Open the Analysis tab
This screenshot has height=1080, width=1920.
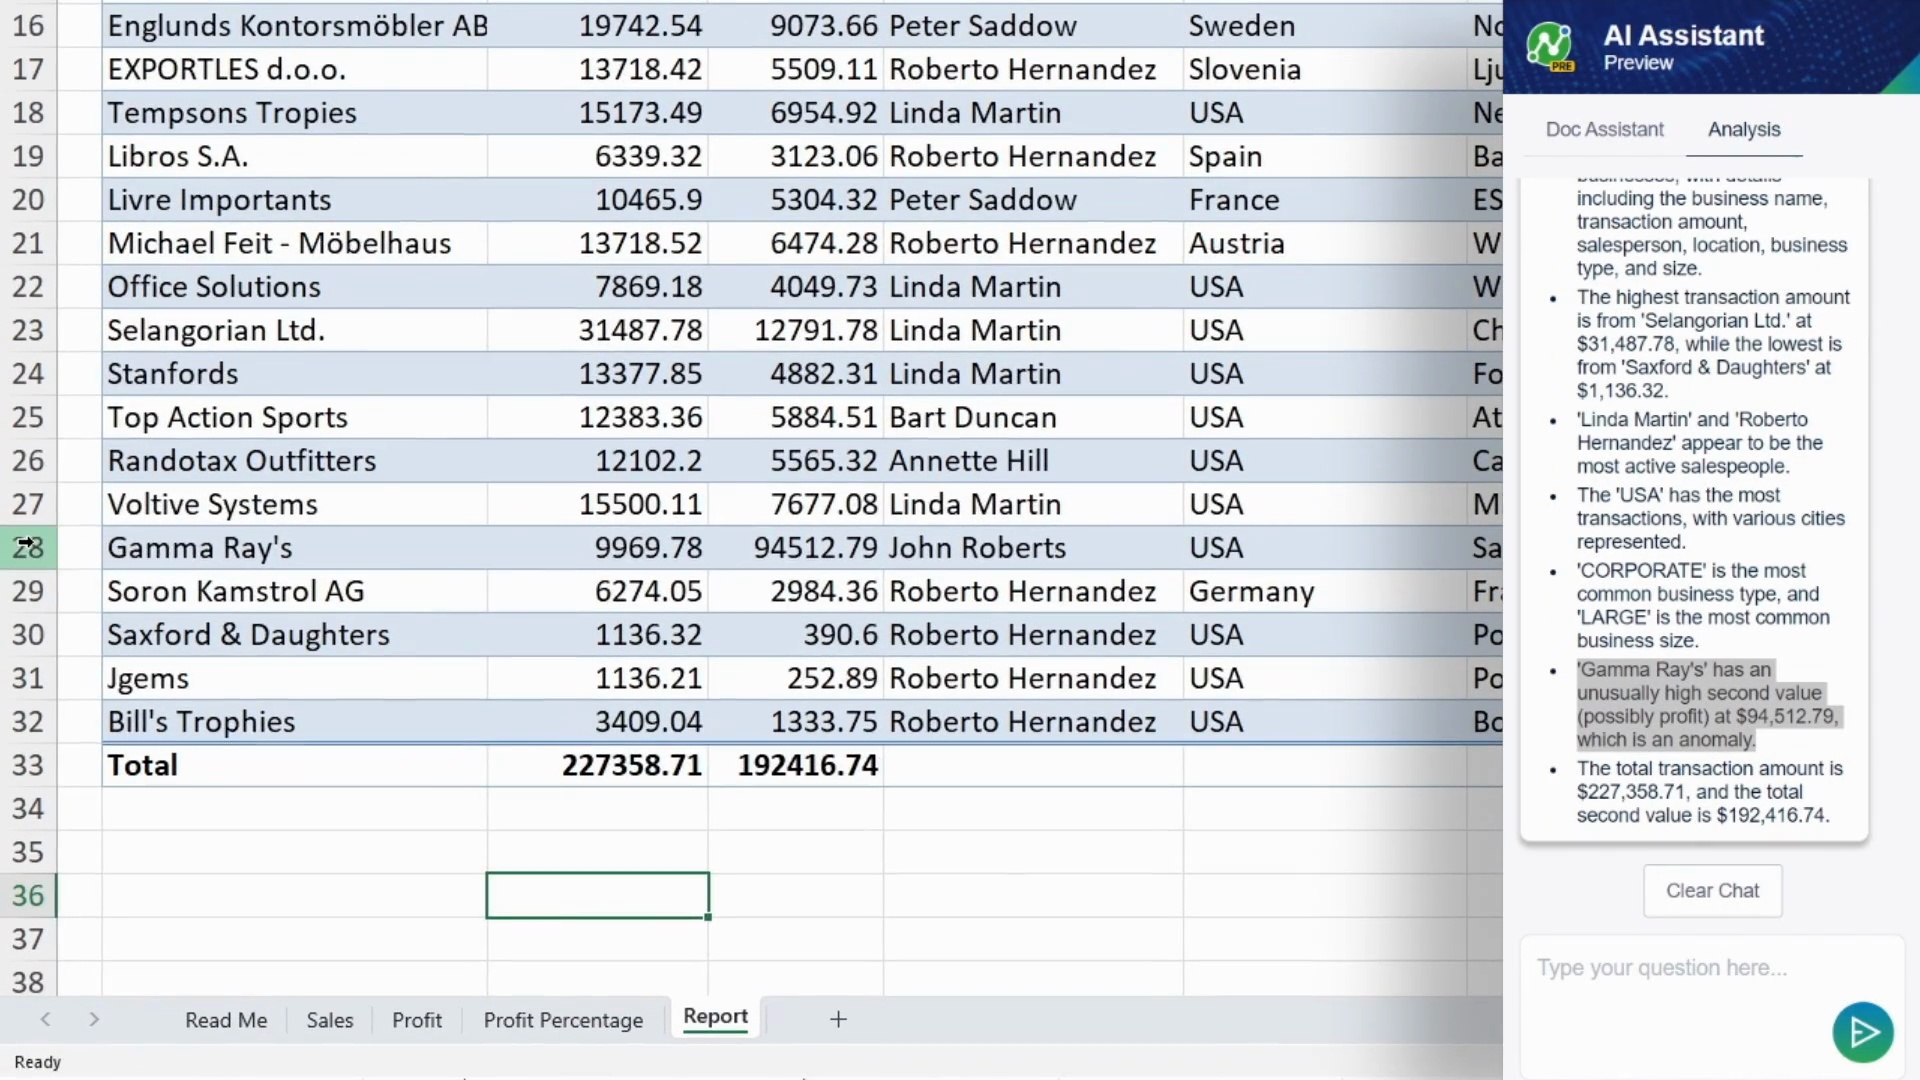coord(1743,129)
